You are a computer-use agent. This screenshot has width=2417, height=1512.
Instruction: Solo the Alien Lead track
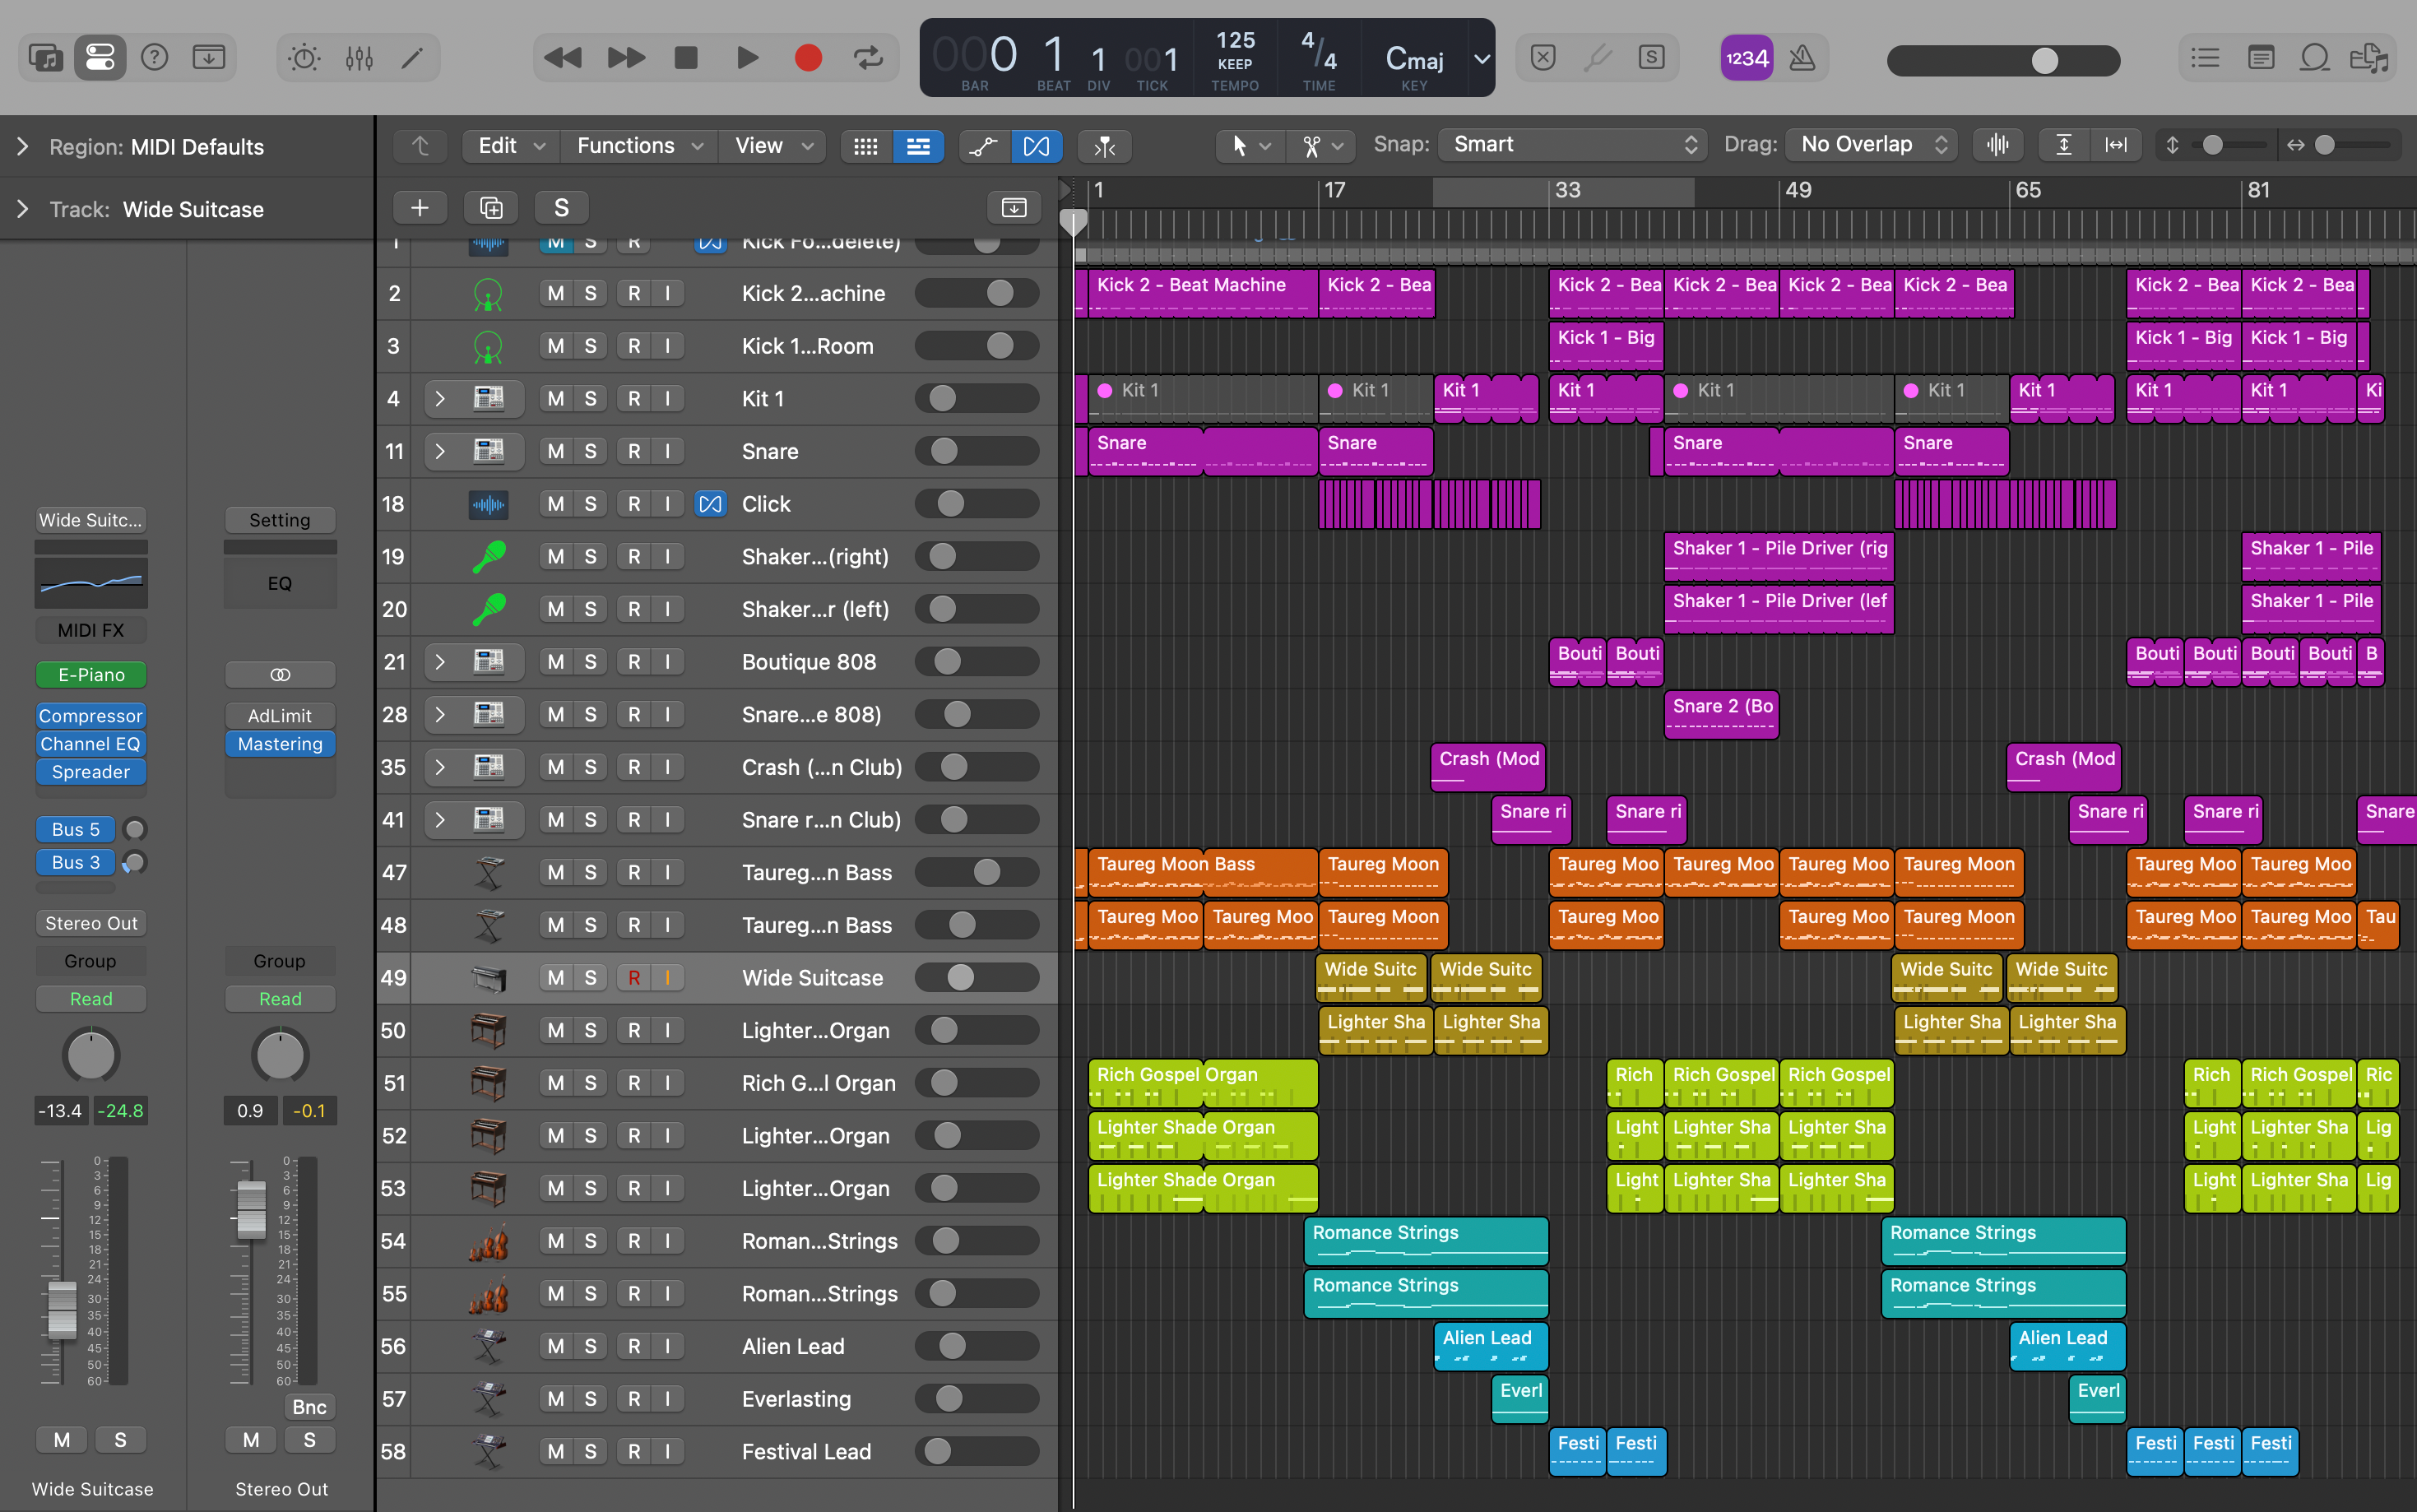590,1346
